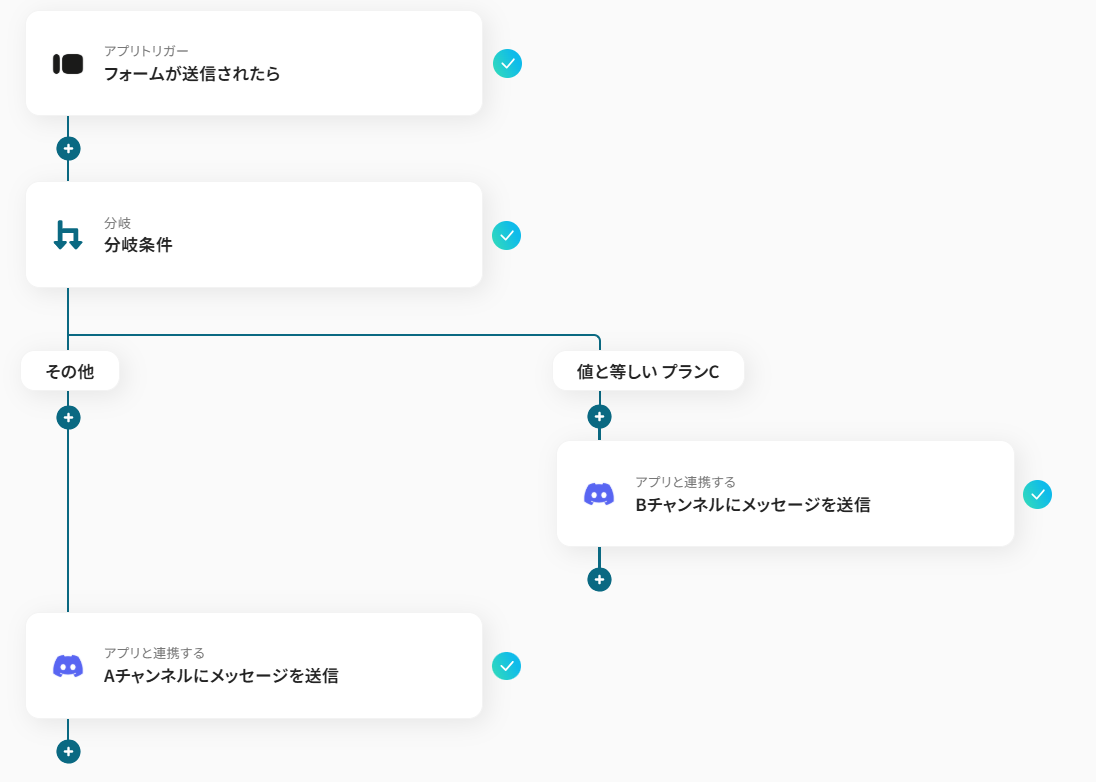Add step below A channel message card

pyautogui.click(x=68, y=751)
